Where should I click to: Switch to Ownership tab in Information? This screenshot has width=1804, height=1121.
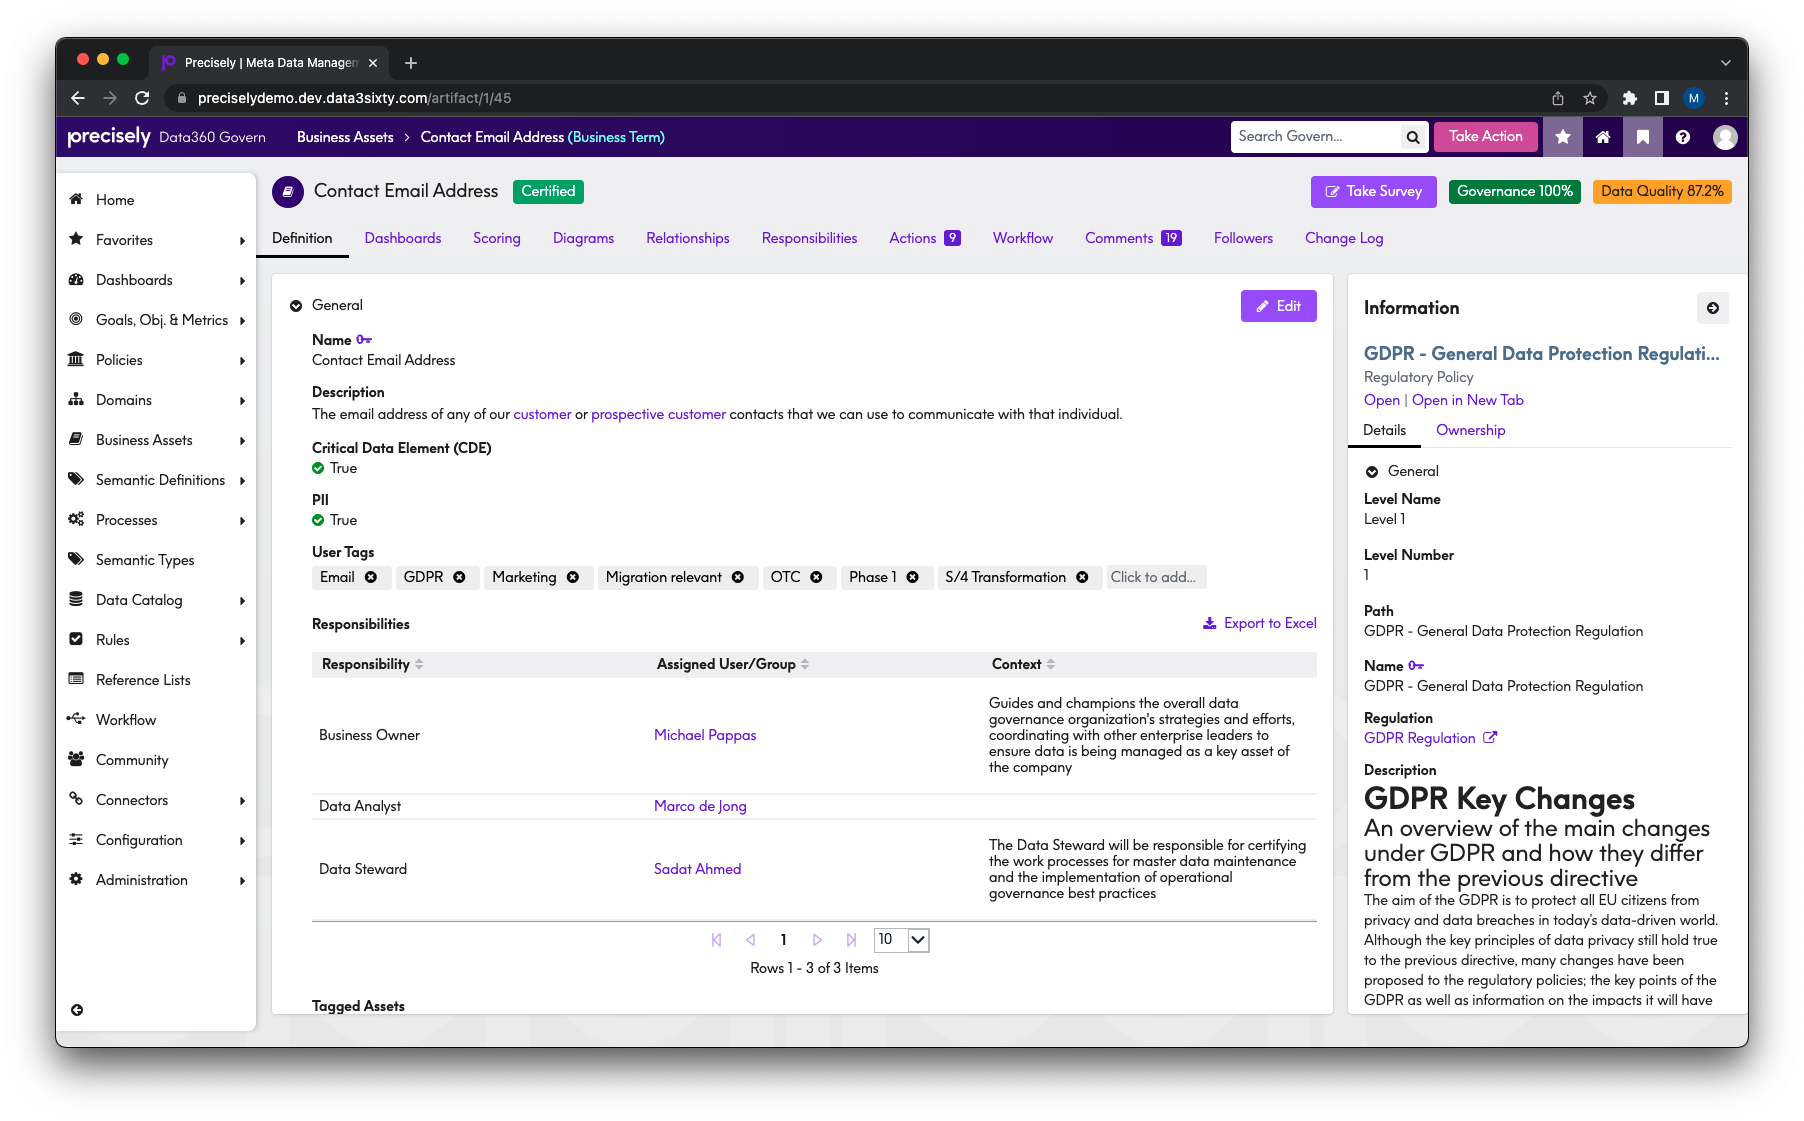pyautogui.click(x=1470, y=430)
